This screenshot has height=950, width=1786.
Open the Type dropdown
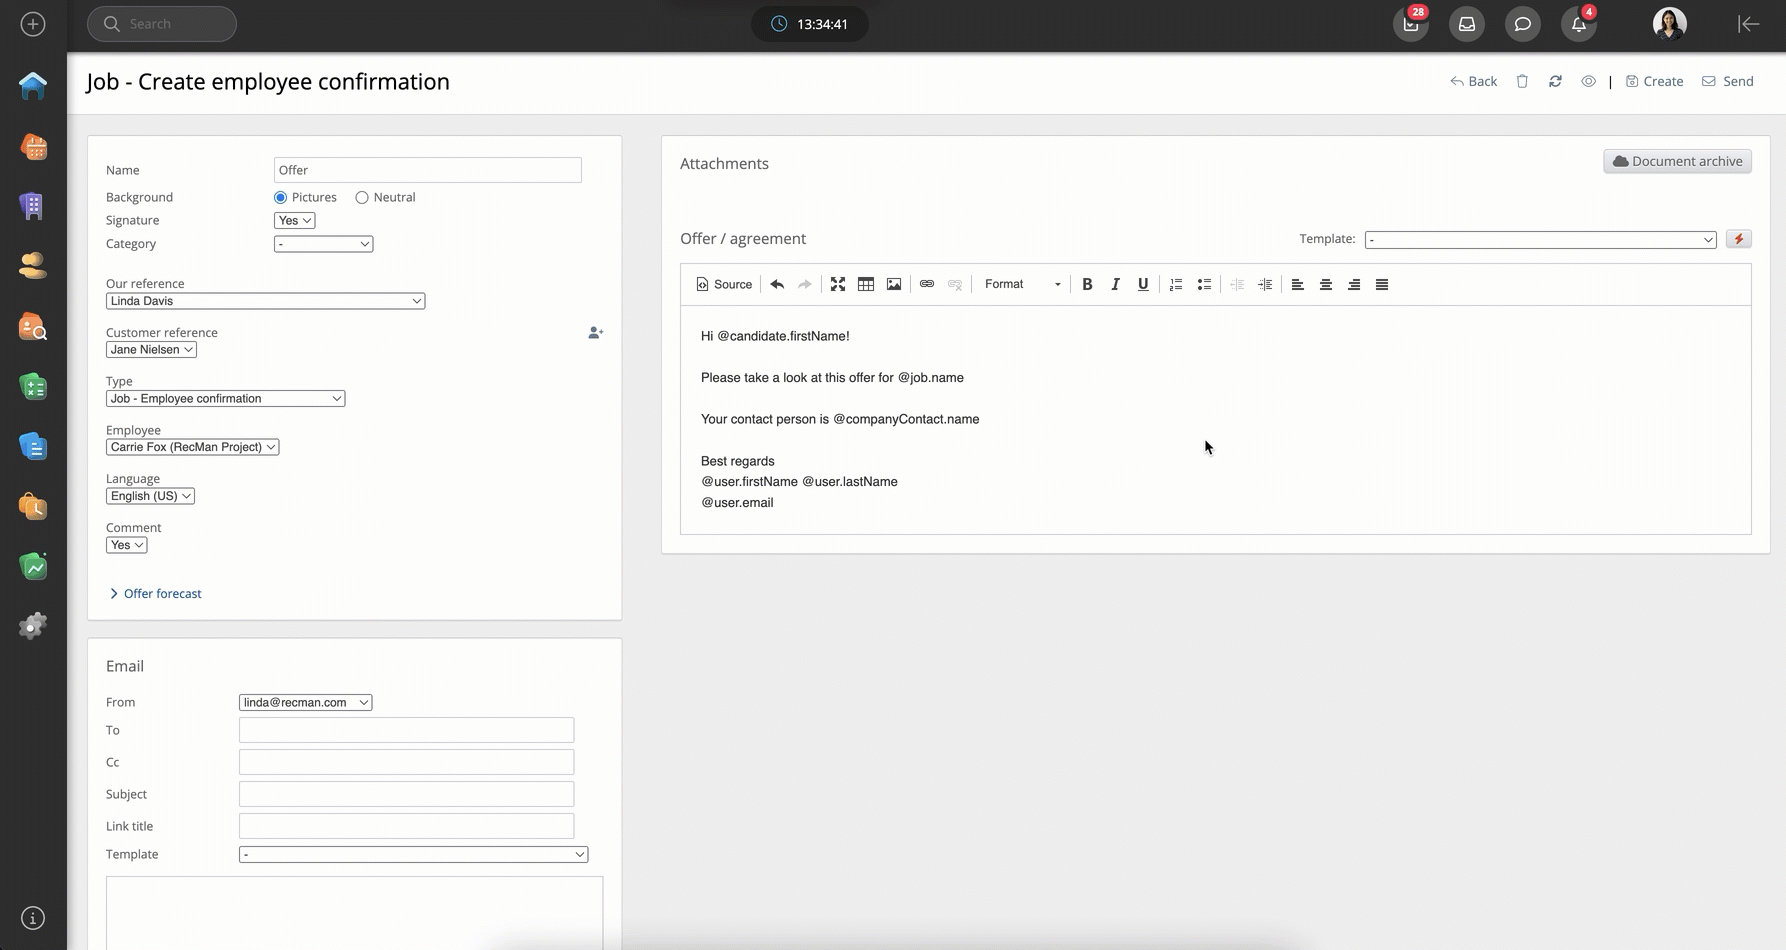[x=225, y=398]
